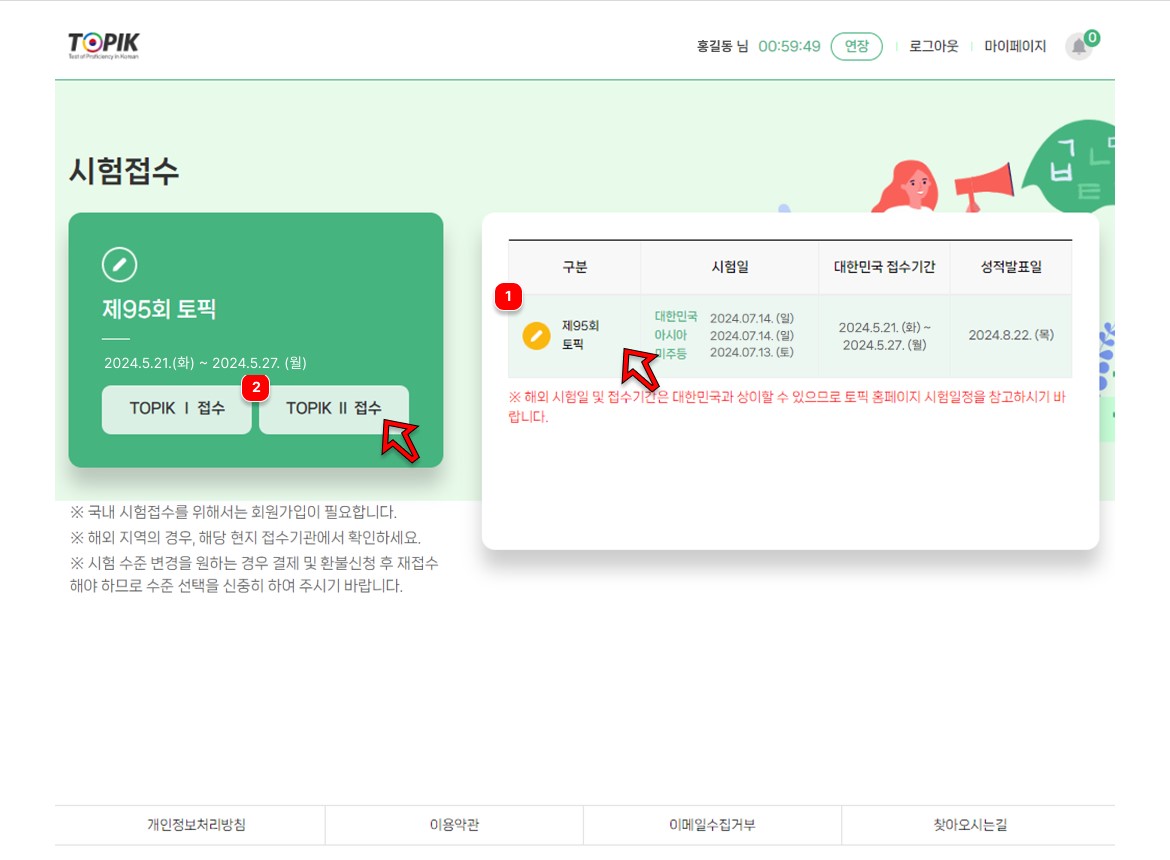Click the 대한민국 접수기간 column header
The width and height of the screenshot is (1170, 860).
pyautogui.click(x=884, y=267)
